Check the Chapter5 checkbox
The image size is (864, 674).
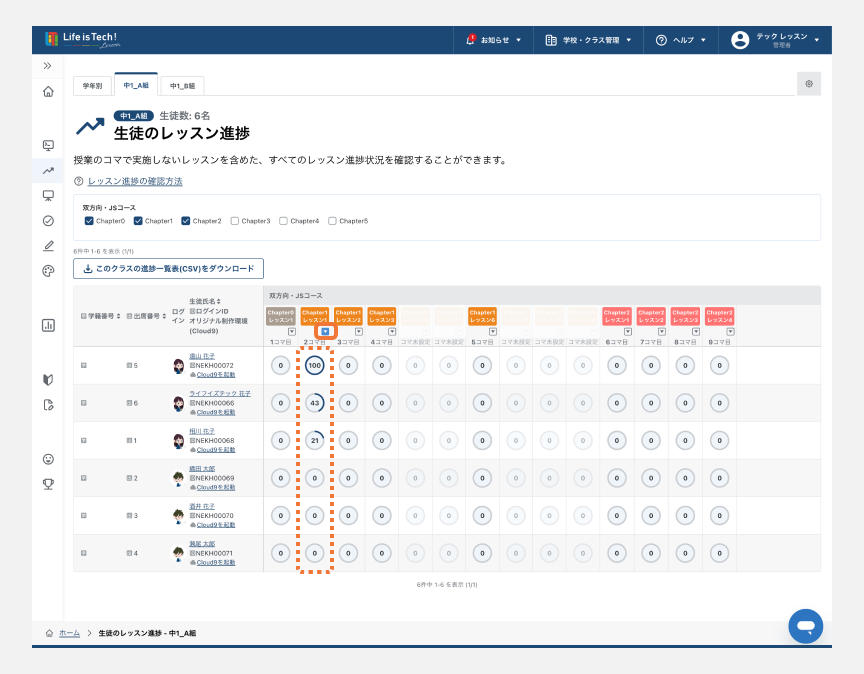tap(333, 221)
